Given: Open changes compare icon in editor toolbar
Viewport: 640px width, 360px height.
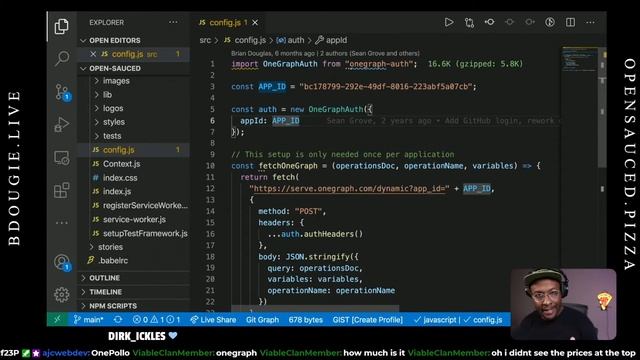Looking at the screenshot, I should pyautogui.click(x=469, y=22).
